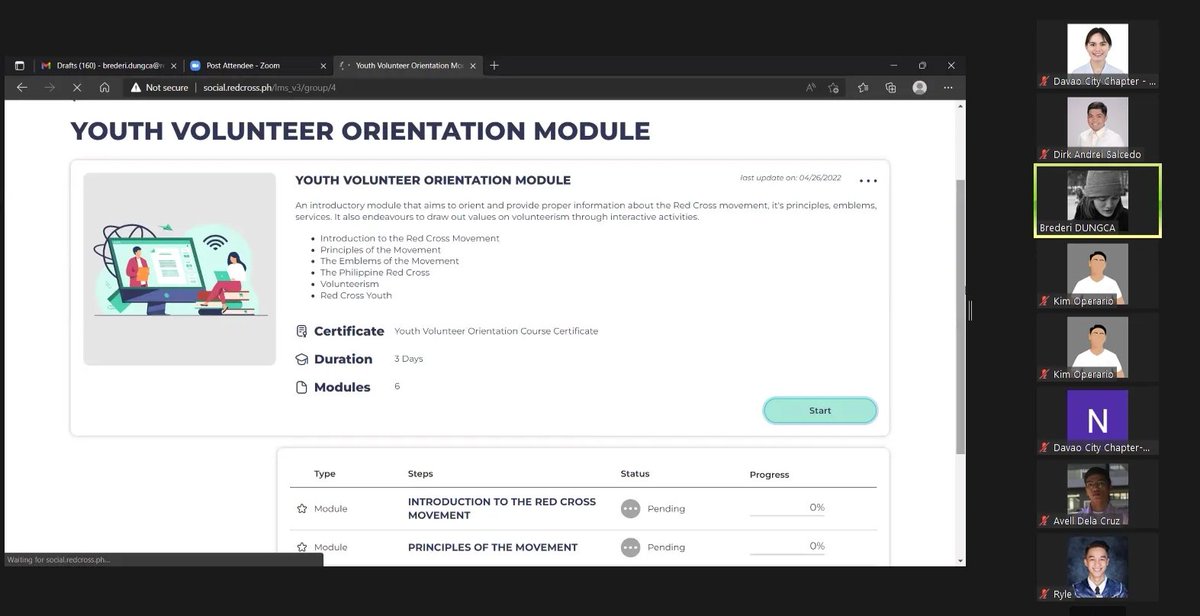This screenshot has width=1200, height=616.
Task: Select Avell Dela Cruz's video tile
Action: (x=1098, y=495)
